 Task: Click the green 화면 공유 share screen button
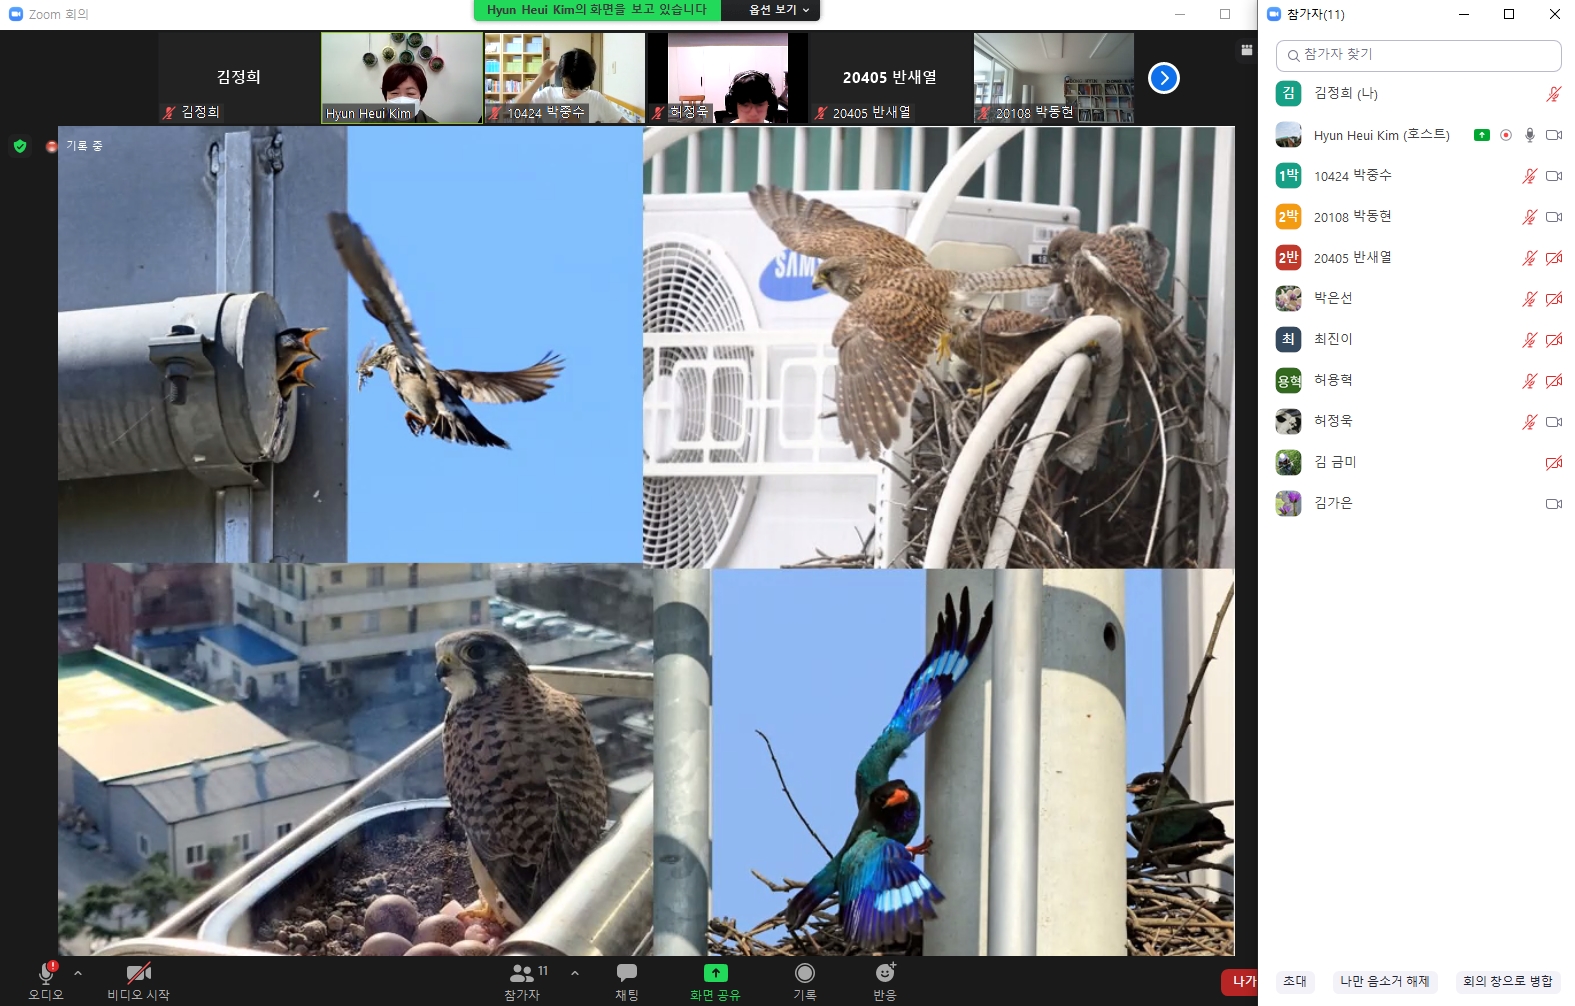pos(715,981)
